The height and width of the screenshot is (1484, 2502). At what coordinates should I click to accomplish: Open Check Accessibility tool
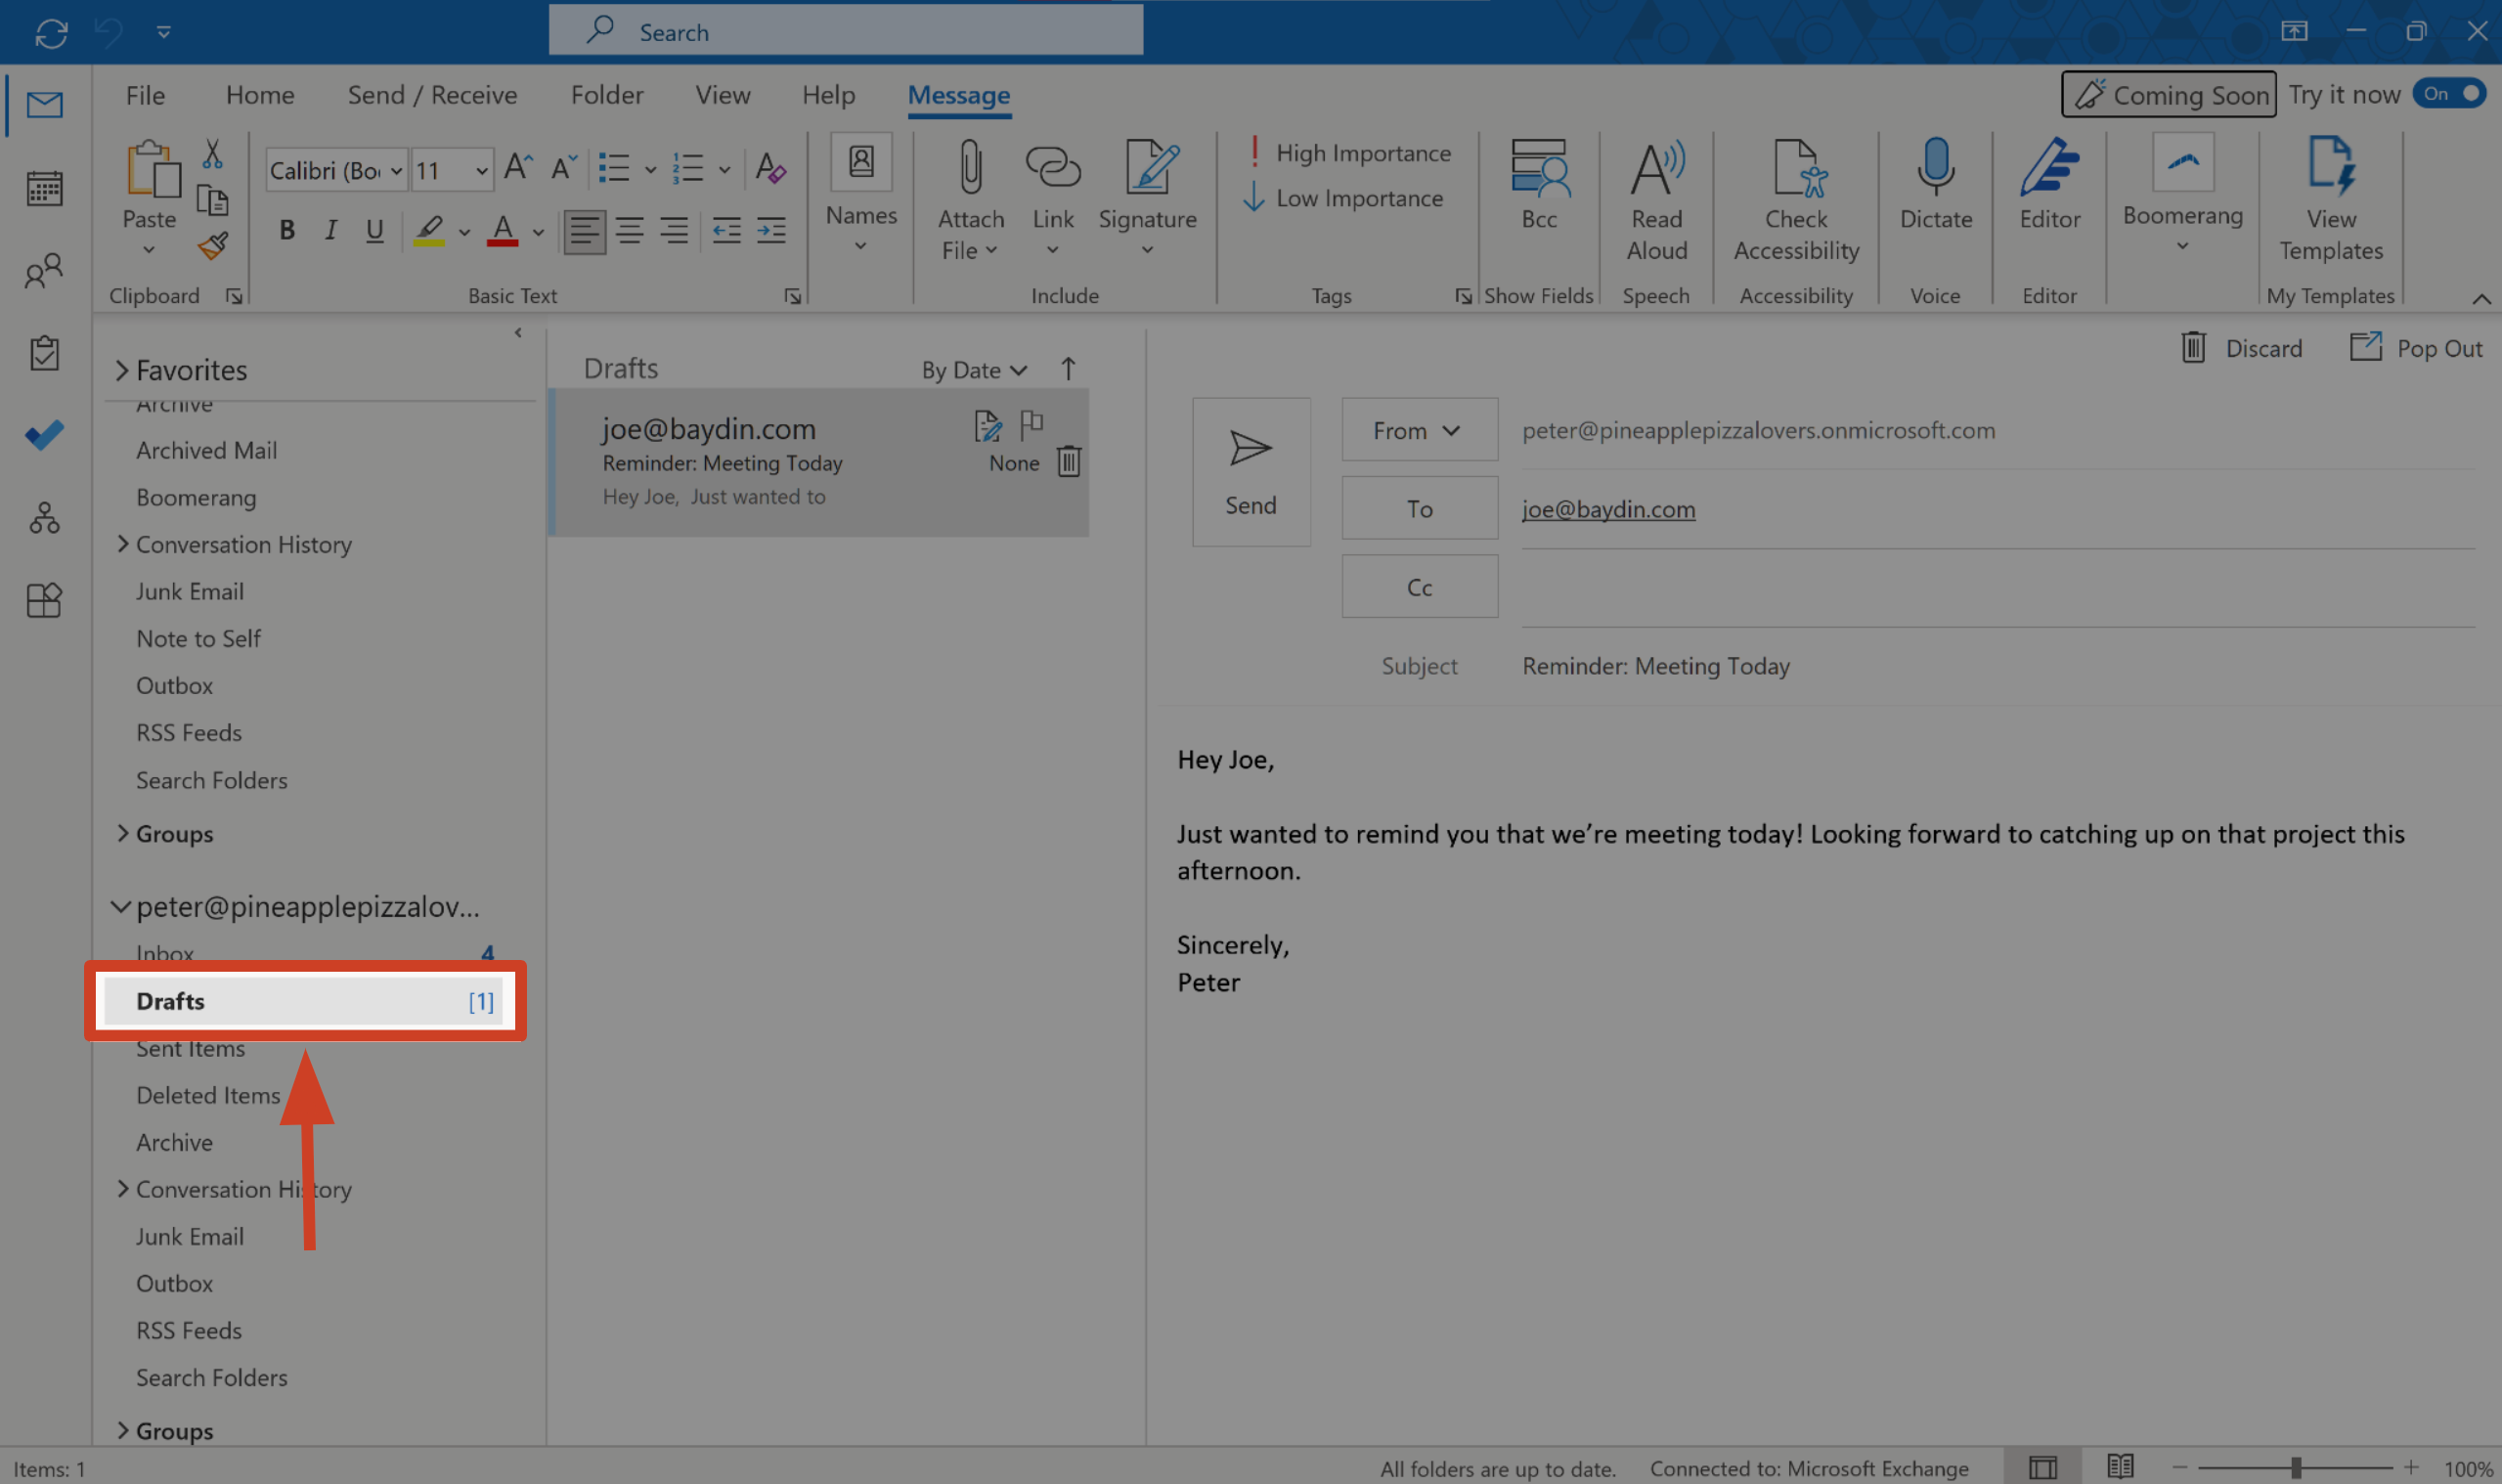(x=1796, y=170)
